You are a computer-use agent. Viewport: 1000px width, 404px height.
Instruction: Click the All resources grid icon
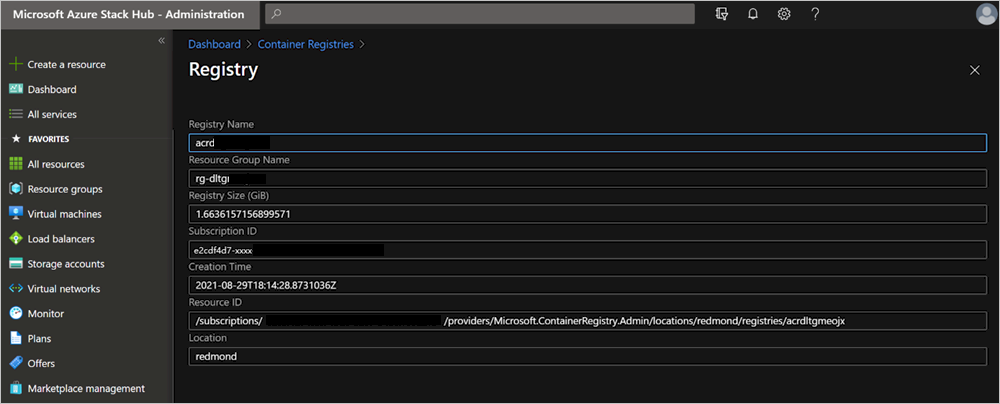click(x=16, y=164)
